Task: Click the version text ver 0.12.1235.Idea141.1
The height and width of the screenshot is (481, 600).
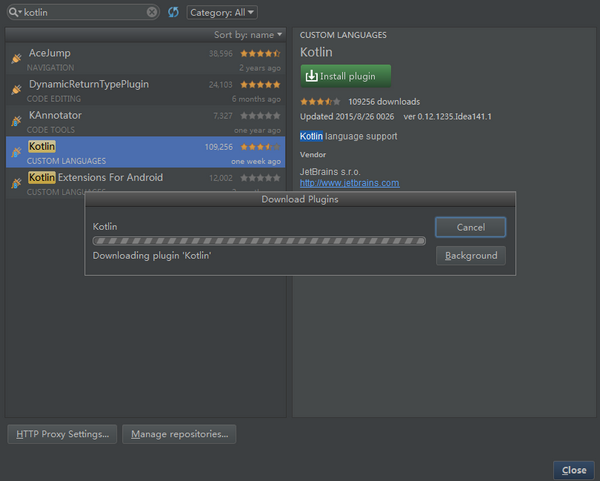Action: 447,117
